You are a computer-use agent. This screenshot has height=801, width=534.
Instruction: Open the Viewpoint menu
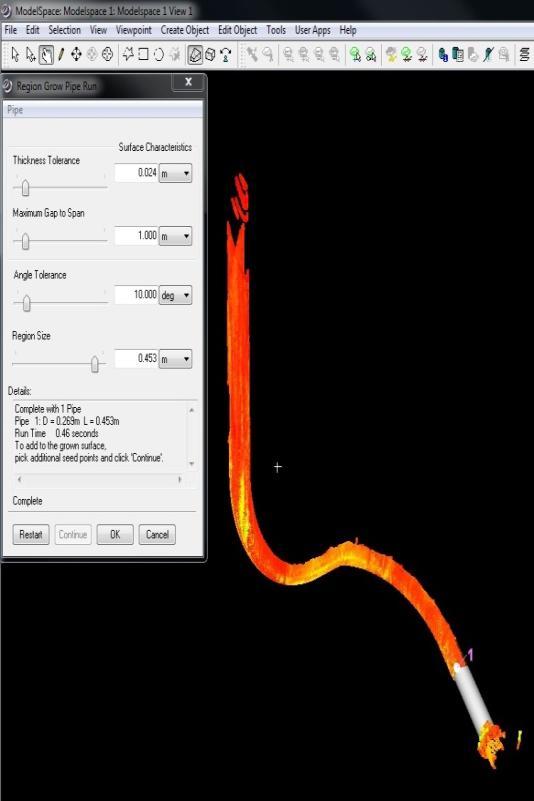[x=133, y=30]
